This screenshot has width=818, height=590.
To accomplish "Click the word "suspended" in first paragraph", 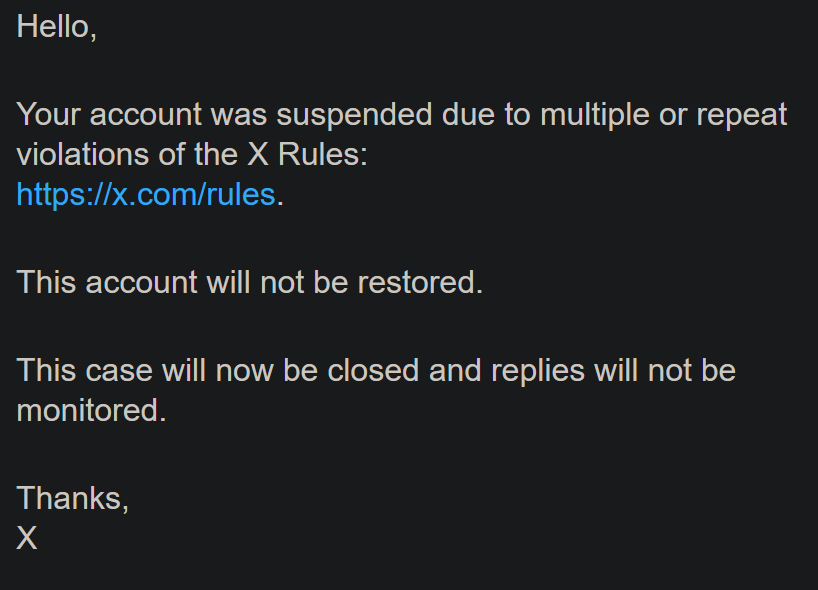I will point(354,115).
